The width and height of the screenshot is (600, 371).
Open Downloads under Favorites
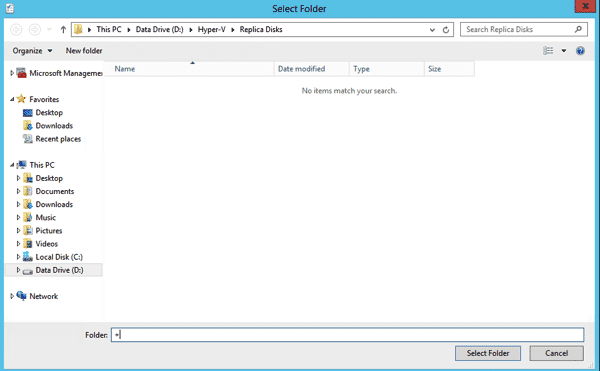click(x=54, y=125)
